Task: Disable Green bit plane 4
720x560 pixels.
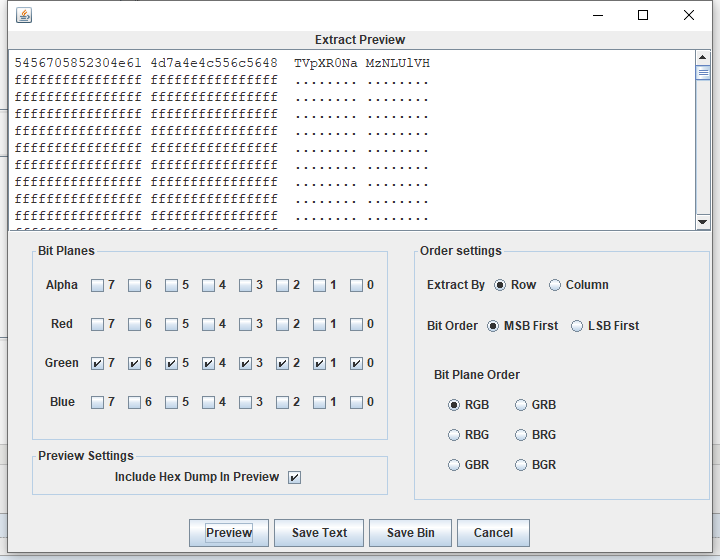Action: pyautogui.click(x=208, y=364)
